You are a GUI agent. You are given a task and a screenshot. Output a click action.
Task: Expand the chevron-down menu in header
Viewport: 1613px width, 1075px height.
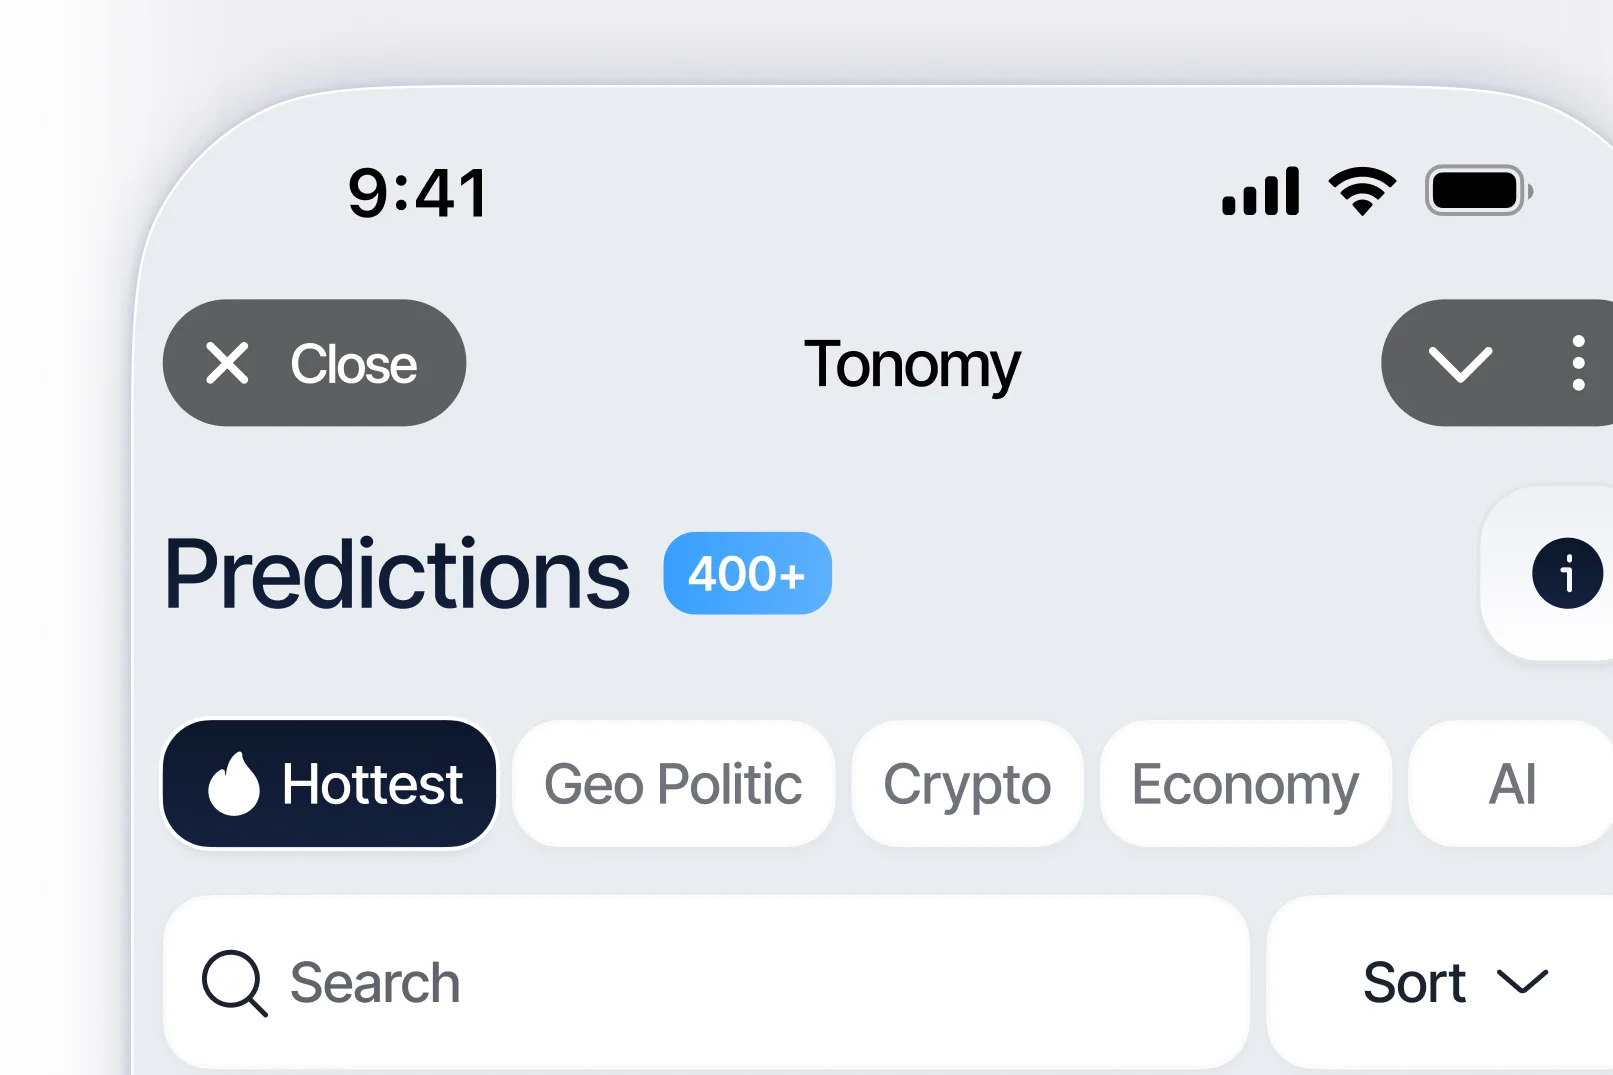coord(1460,363)
